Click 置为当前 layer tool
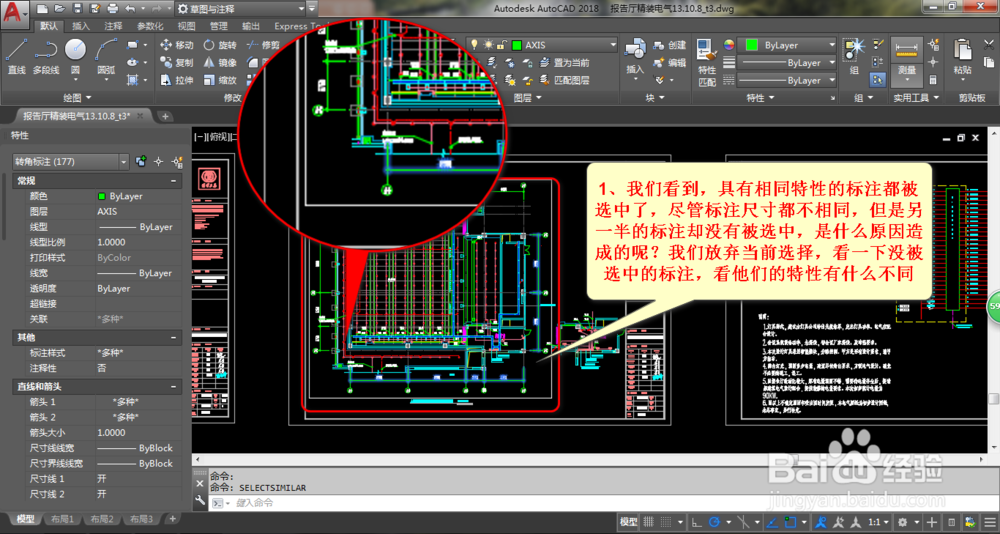 tap(564, 63)
